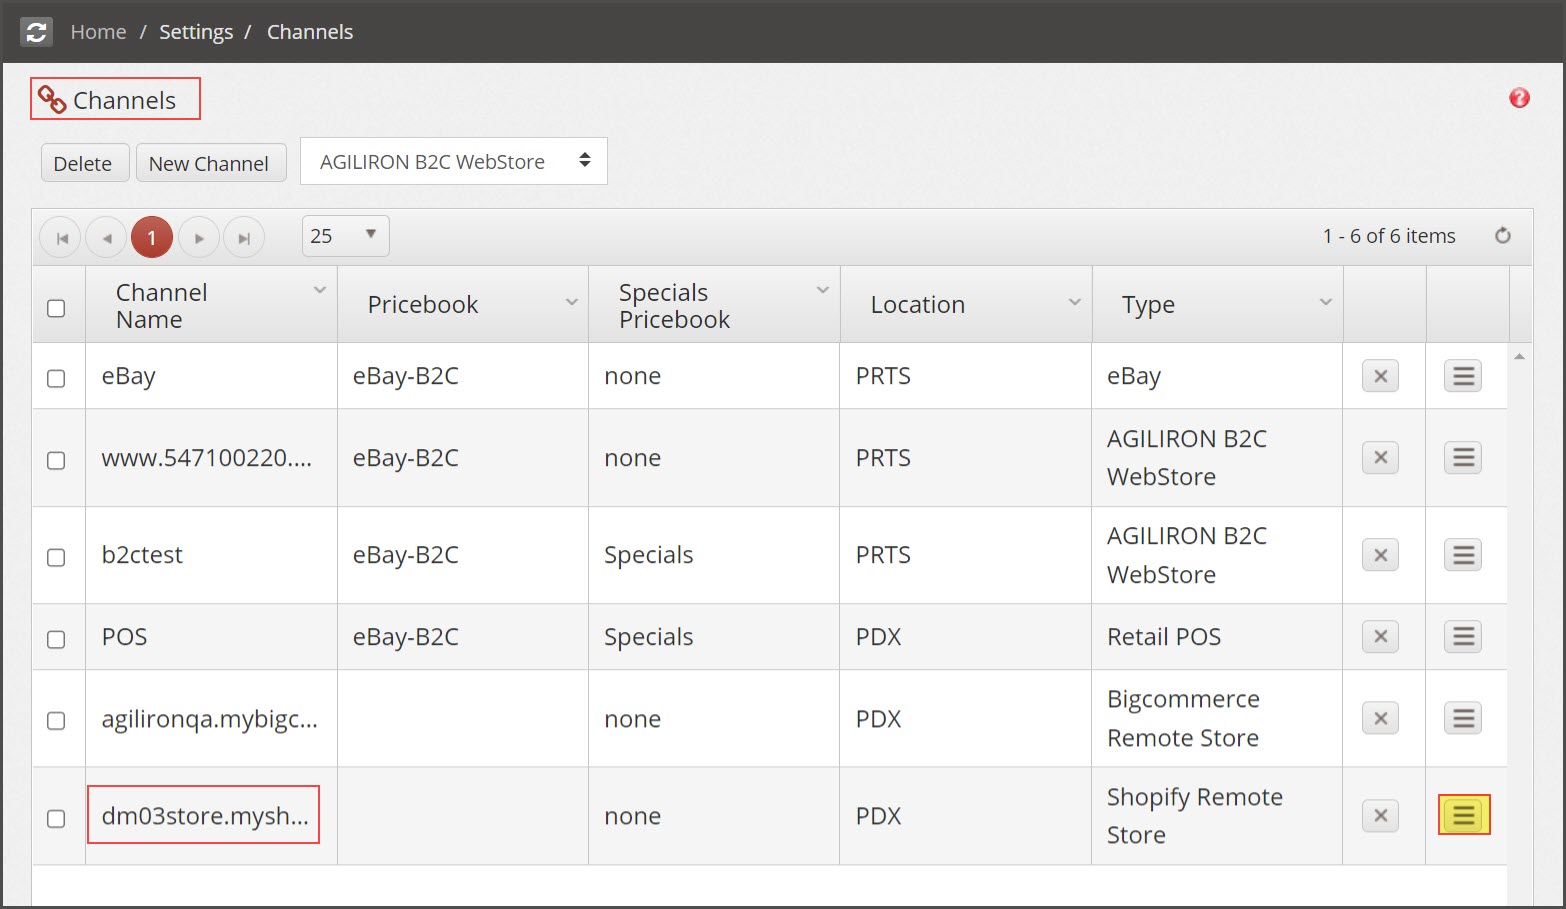This screenshot has width=1566, height=909.
Task: Expand Specials Pricebook column menu chevron
Action: [x=823, y=290]
